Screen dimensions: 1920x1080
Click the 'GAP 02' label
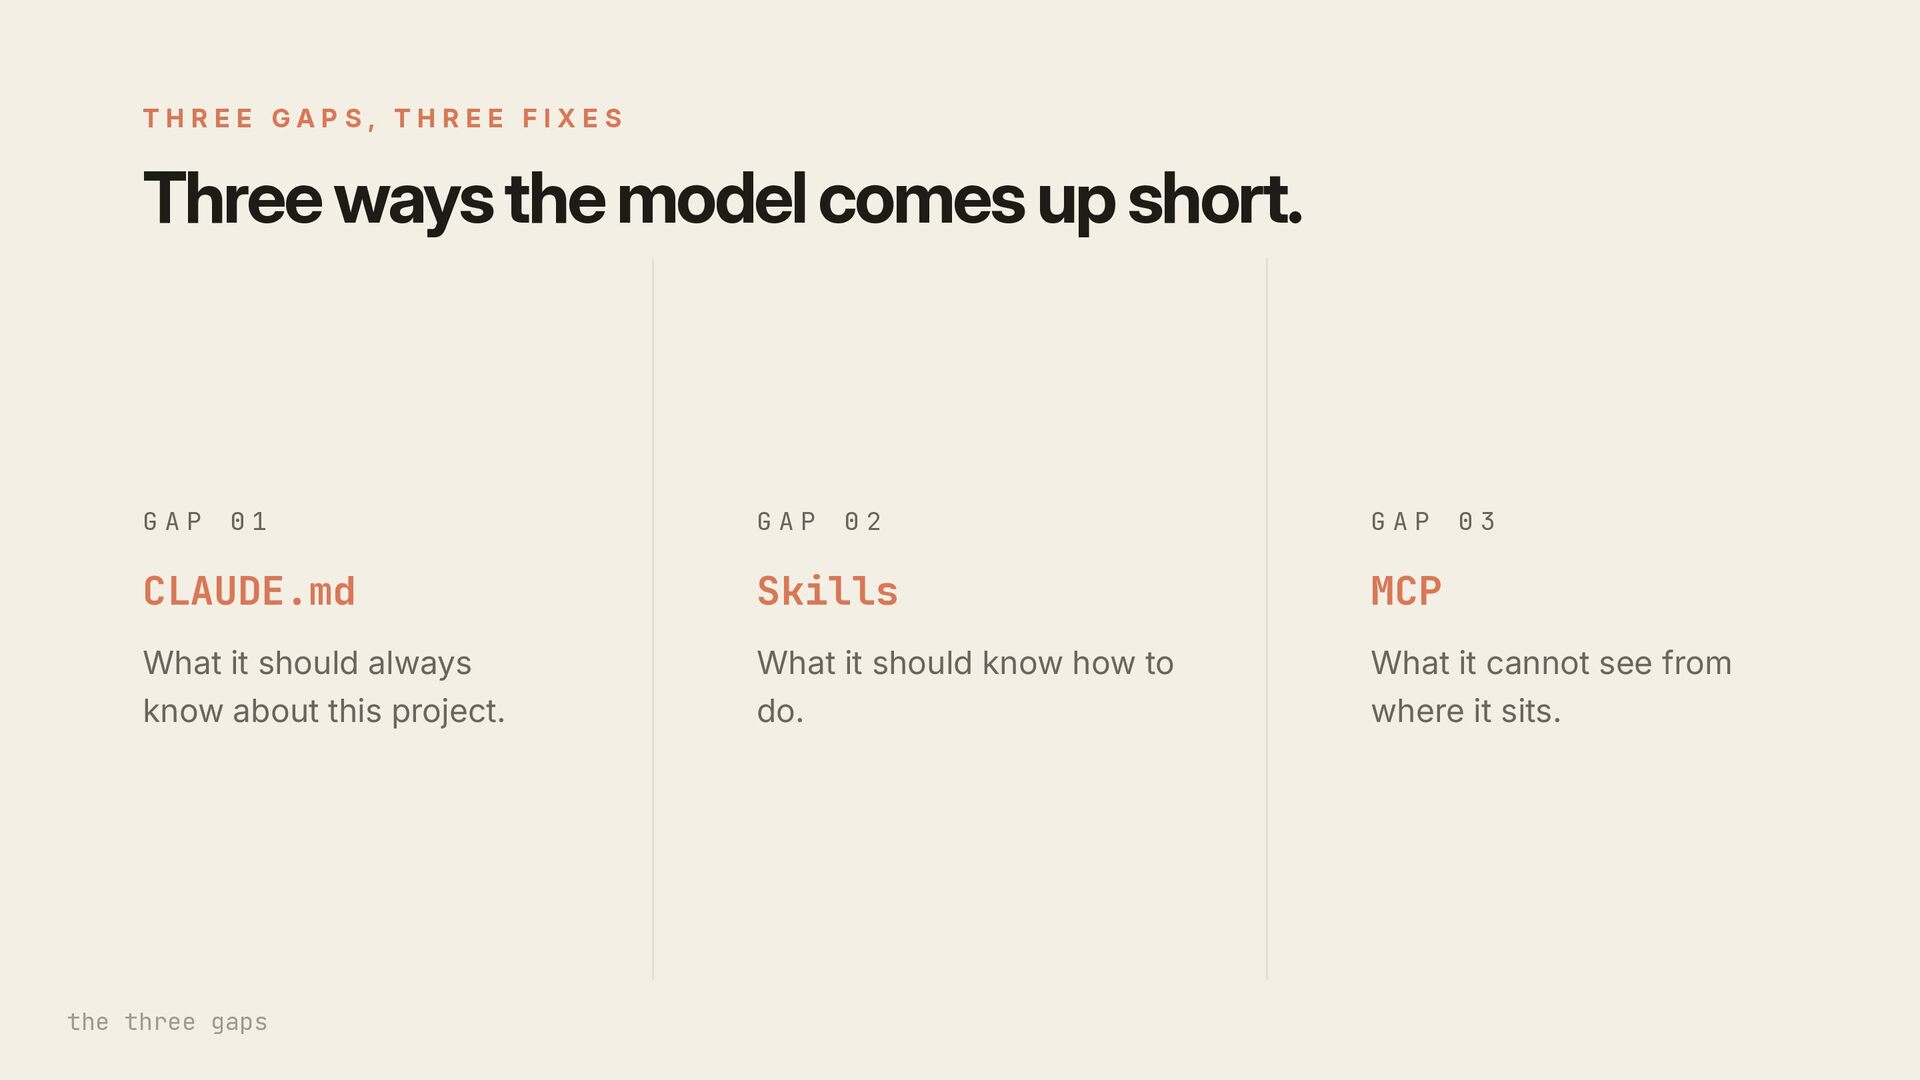[x=819, y=521]
